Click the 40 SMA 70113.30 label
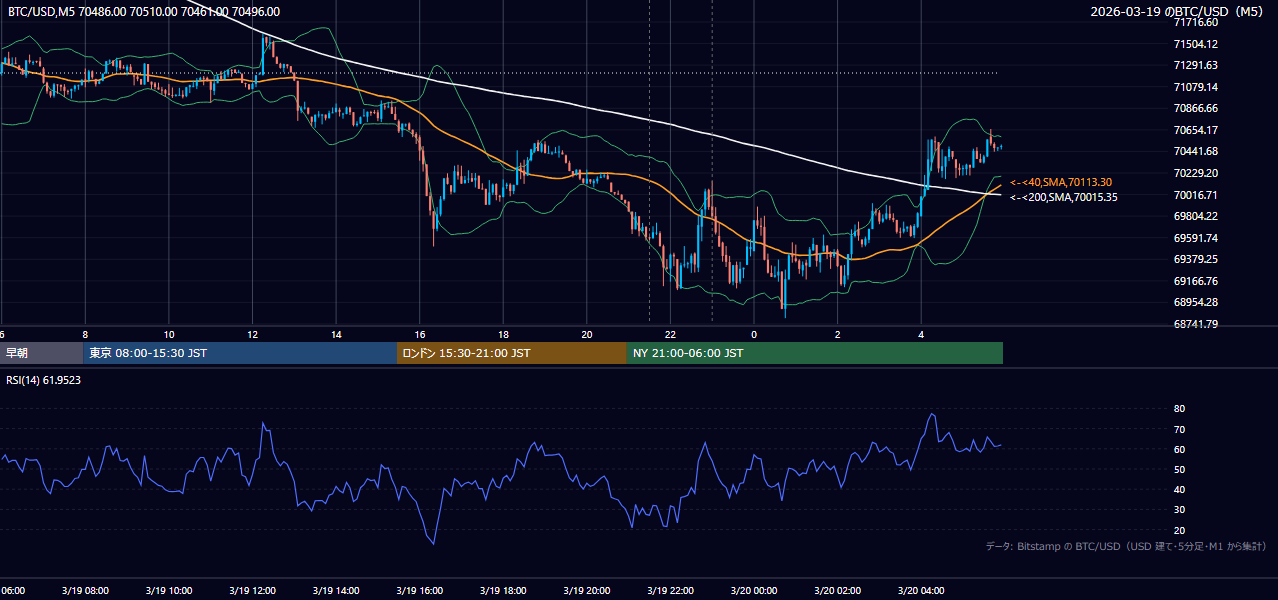Screen dimensions: 1278x600 [1061, 182]
